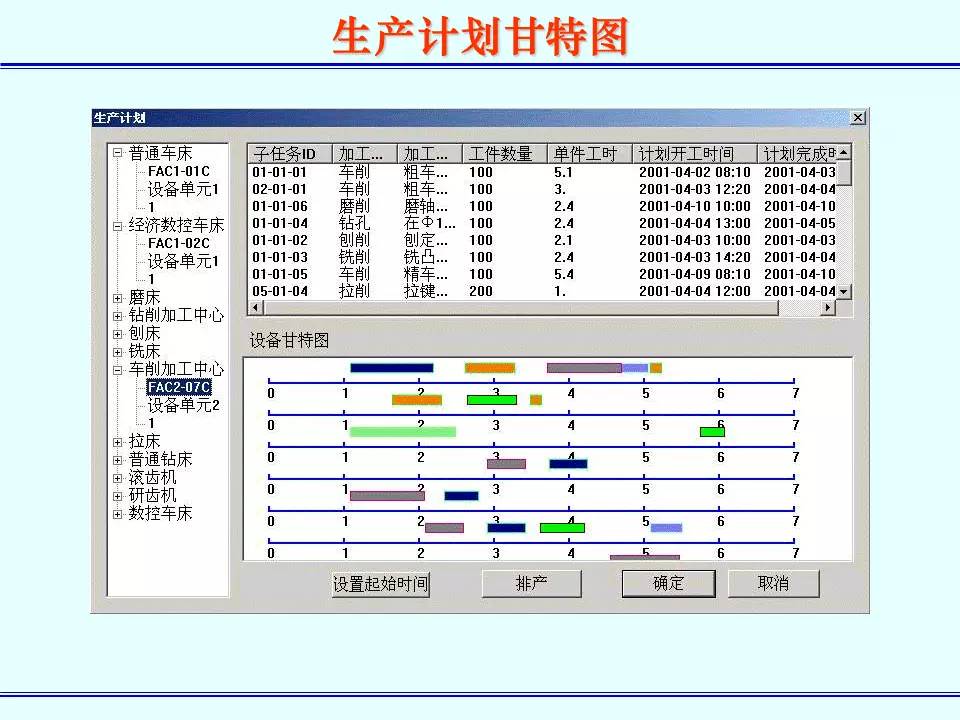Click the 设置起始时间 button
The height and width of the screenshot is (720, 960).
pyautogui.click(x=380, y=584)
